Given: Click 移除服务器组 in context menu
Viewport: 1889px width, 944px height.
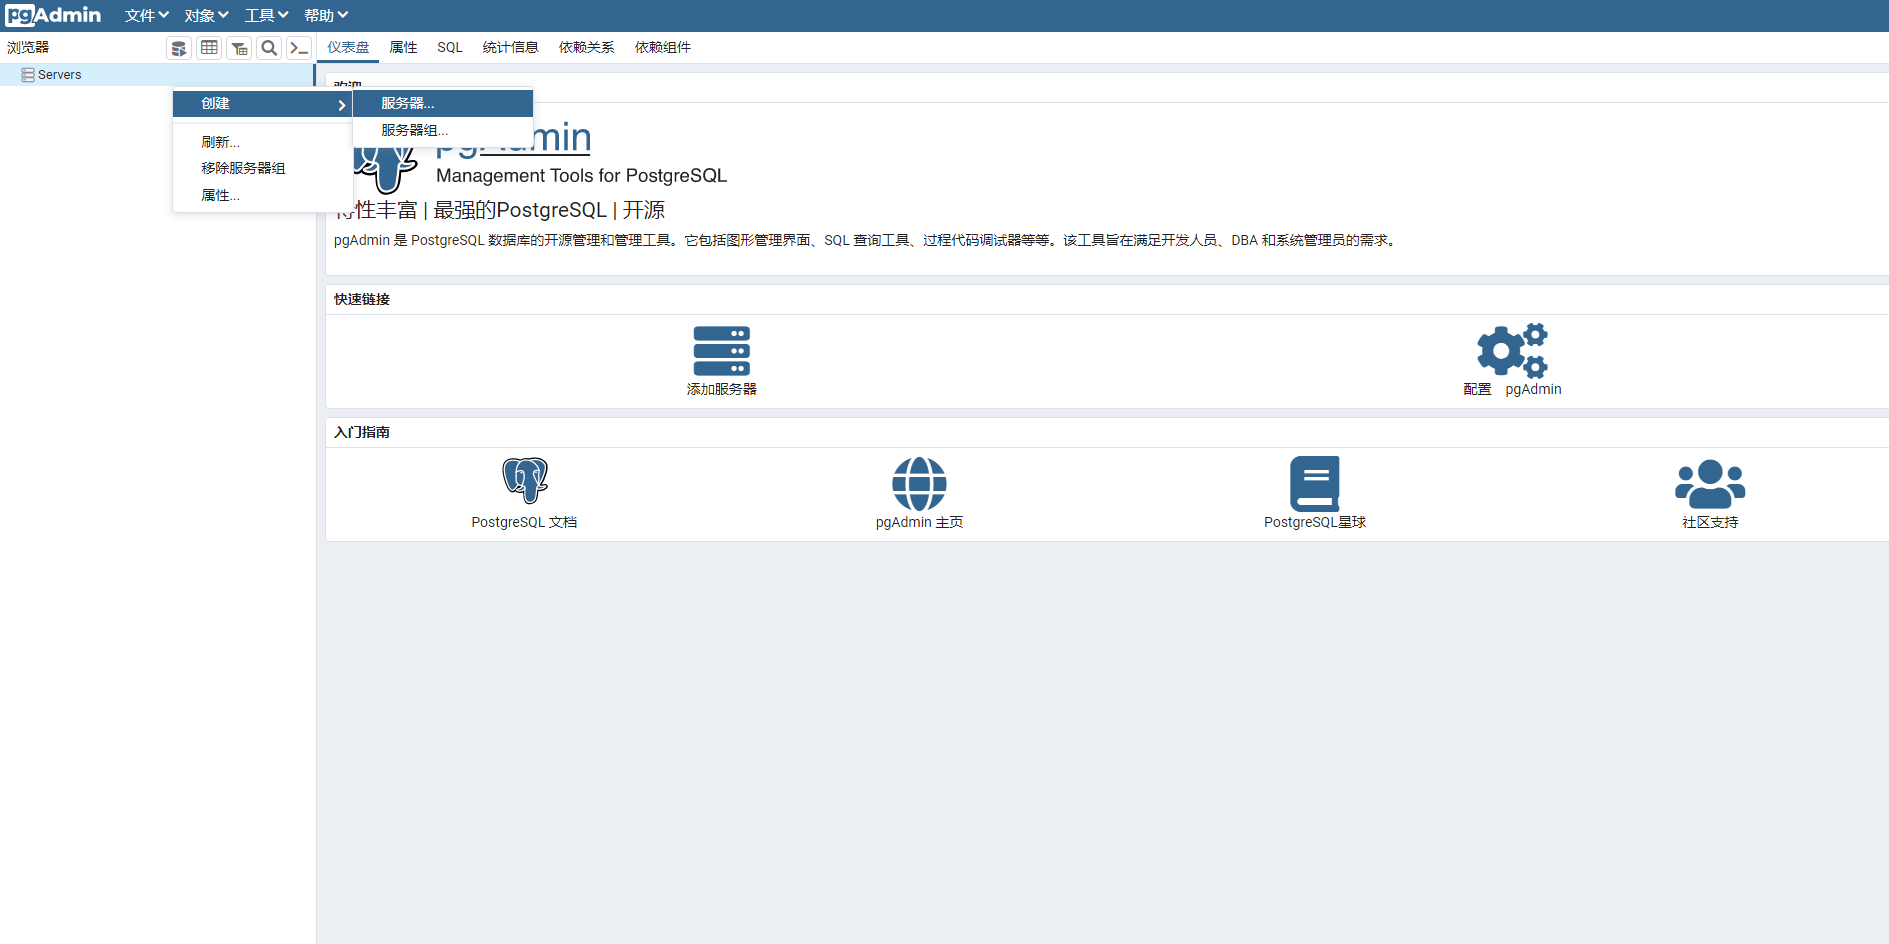Looking at the screenshot, I should [x=243, y=168].
